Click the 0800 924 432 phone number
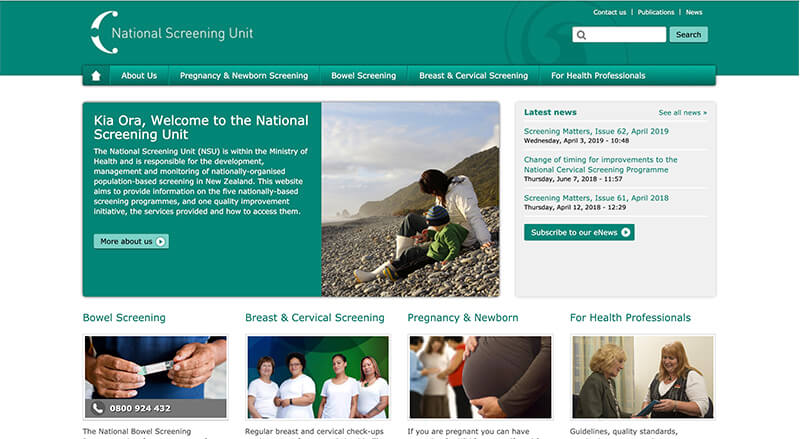 point(140,408)
